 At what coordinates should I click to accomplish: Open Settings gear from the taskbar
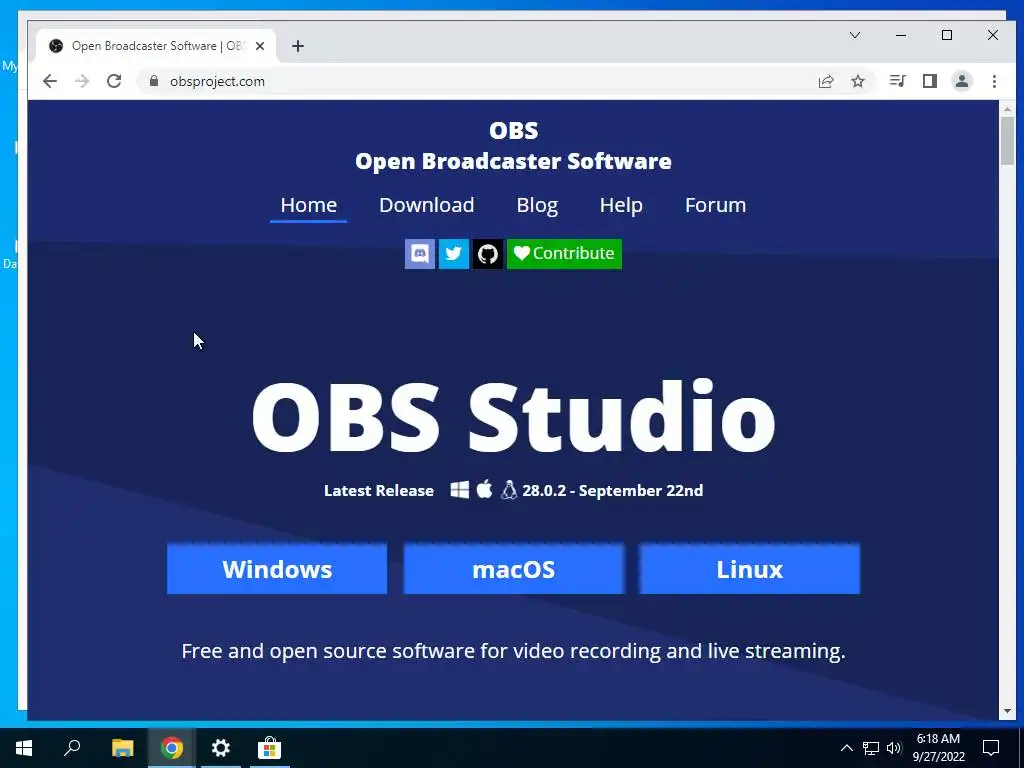[x=221, y=748]
